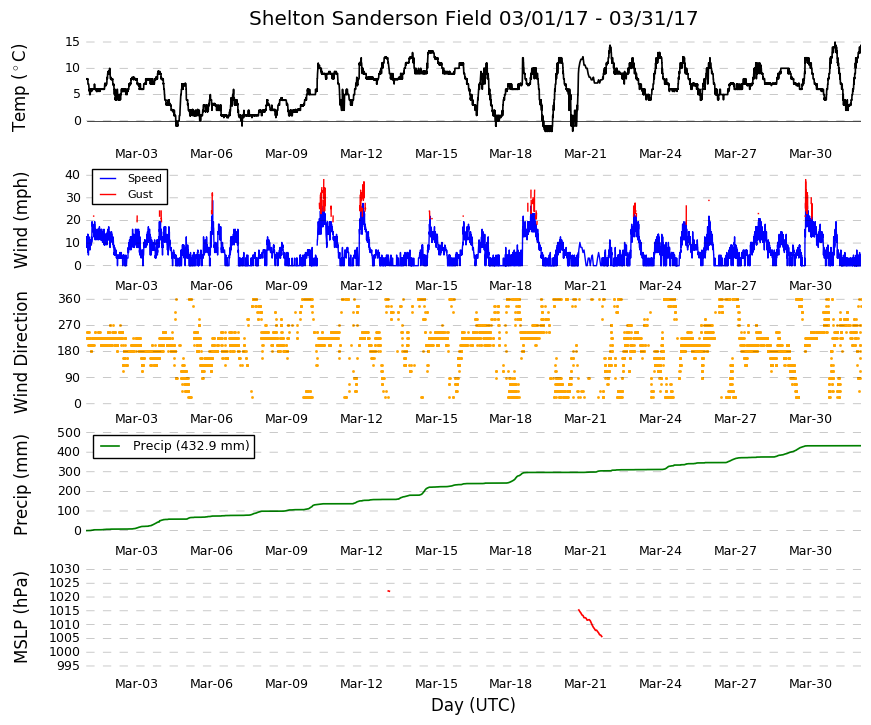The image size is (871, 725).
Task: Click the Wind Direction axis label
Action: [x=19, y=353]
